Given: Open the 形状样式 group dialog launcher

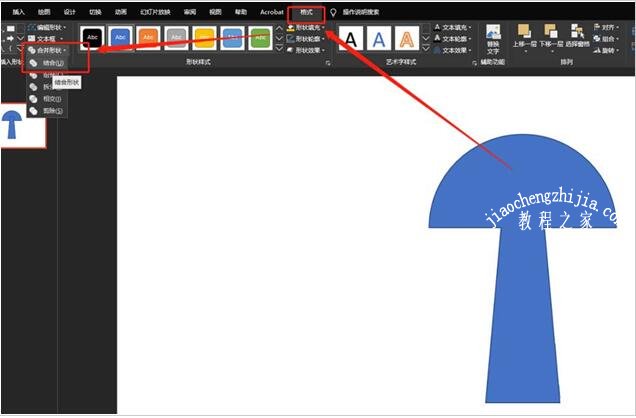Looking at the screenshot, I should (x=328, y=63).
